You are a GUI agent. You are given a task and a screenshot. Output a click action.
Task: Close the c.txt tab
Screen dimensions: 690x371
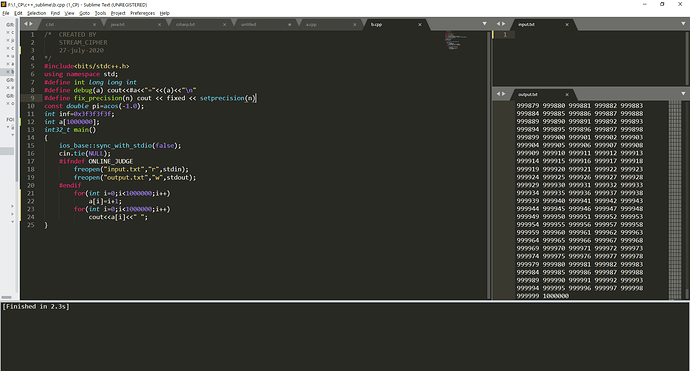coord(94,25)
